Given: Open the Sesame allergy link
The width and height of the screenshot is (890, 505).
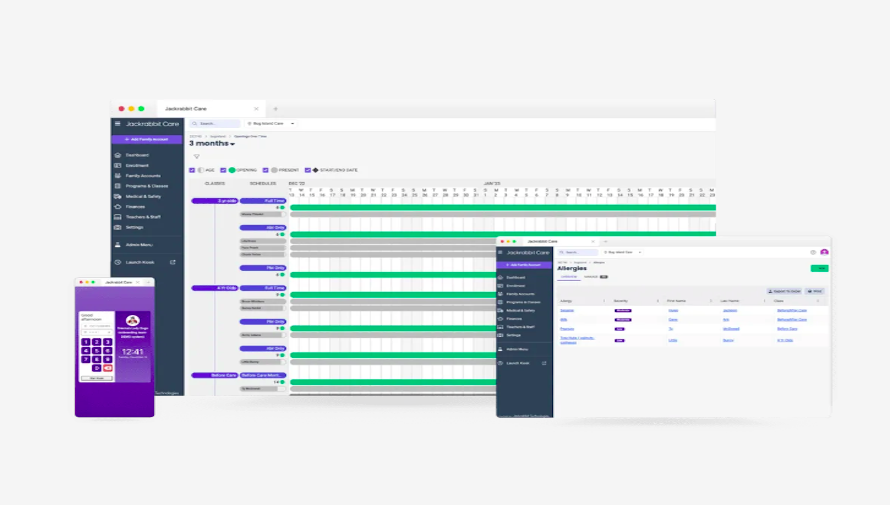Looking at the screenshot, I should 567,310.
